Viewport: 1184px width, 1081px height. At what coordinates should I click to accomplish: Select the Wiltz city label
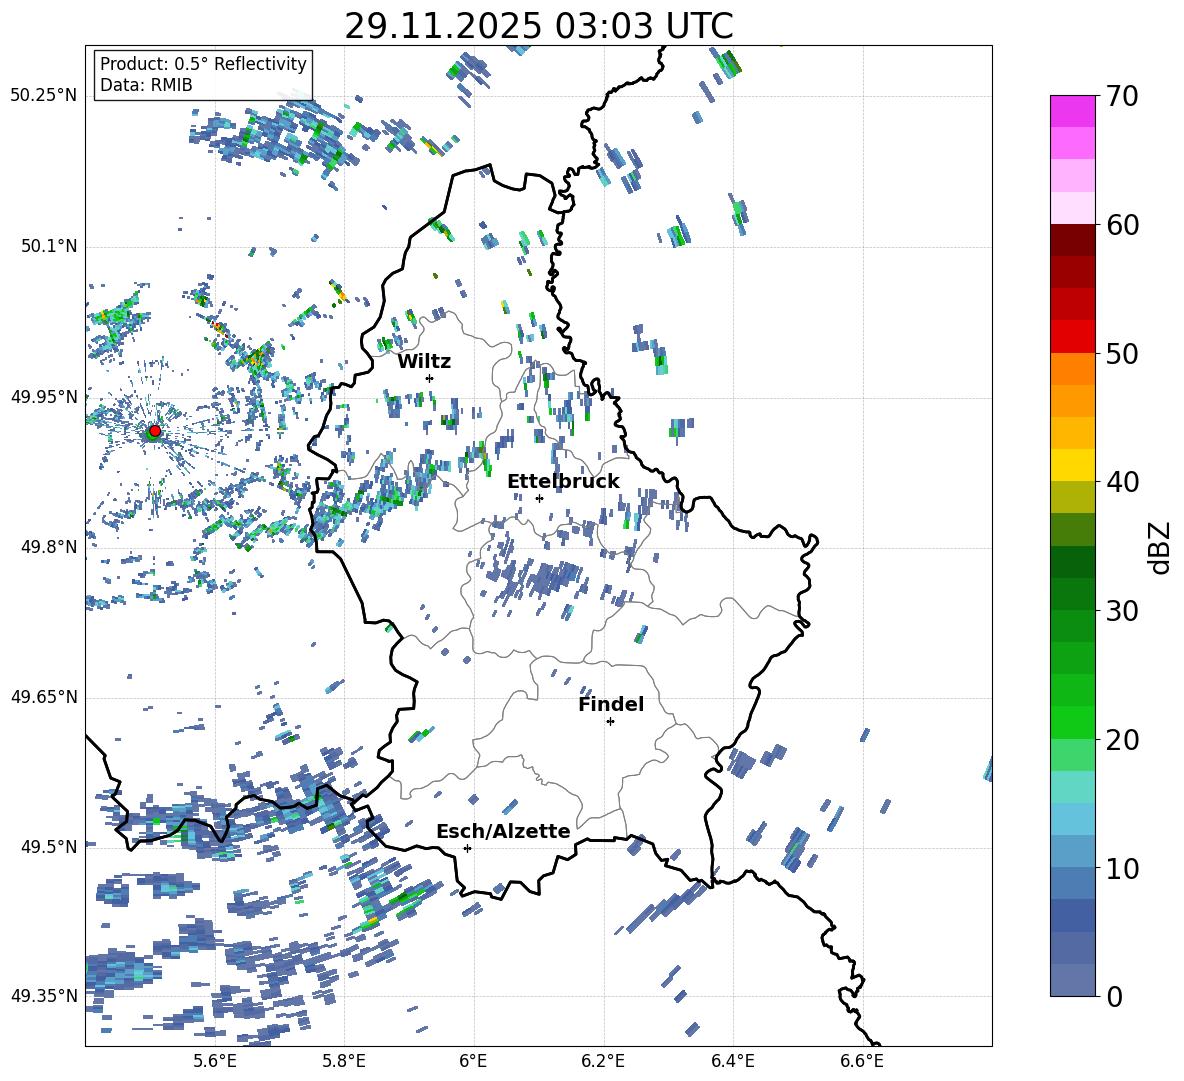coord(424,361)
